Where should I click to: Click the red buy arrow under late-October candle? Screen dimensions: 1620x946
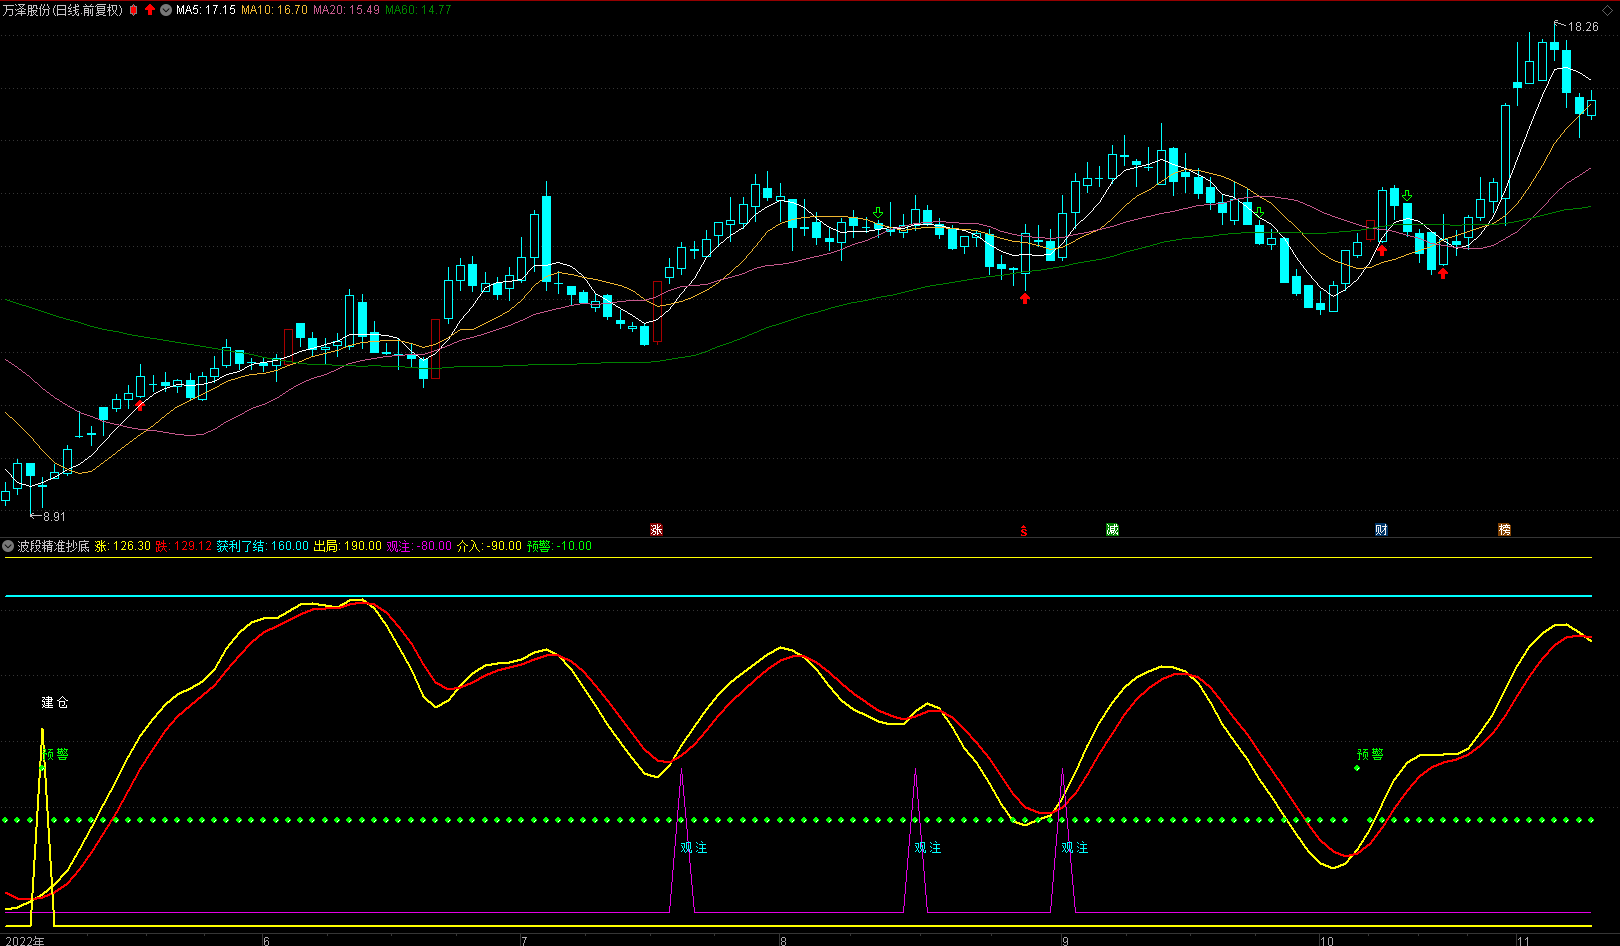coord(1443,273)
